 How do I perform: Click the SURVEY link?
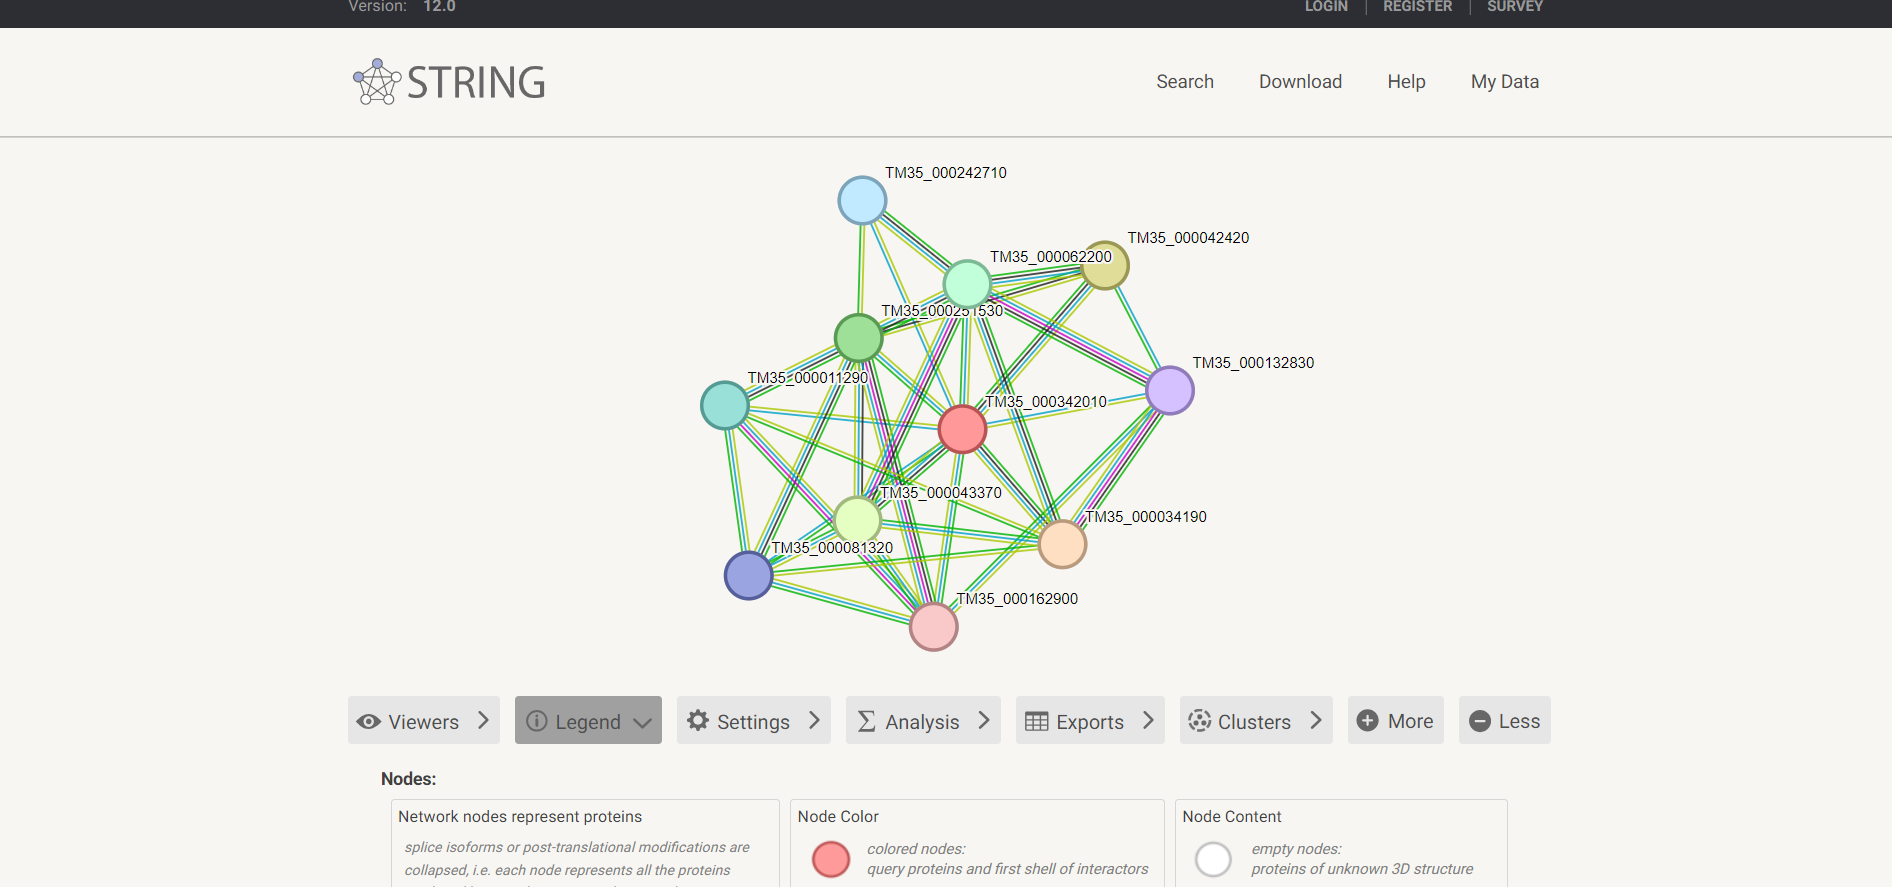(x=1515, y=7)
